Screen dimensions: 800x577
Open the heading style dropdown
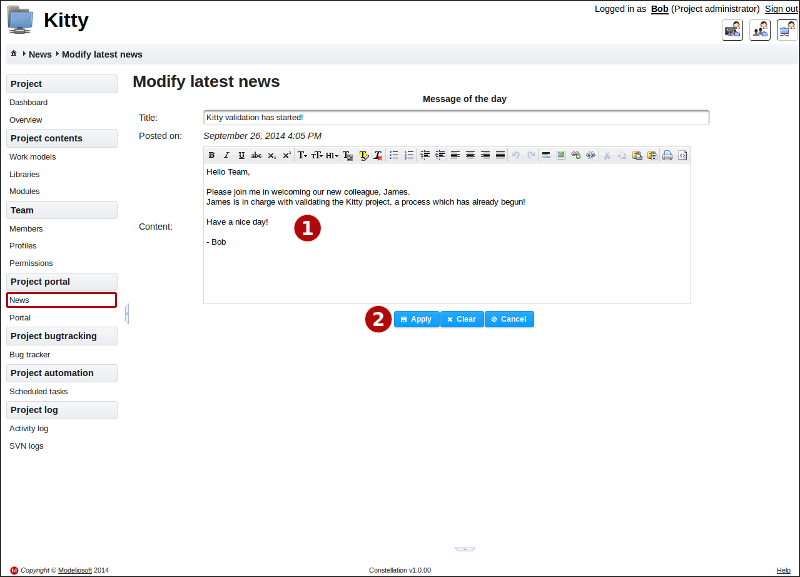[x=332, y=155]
